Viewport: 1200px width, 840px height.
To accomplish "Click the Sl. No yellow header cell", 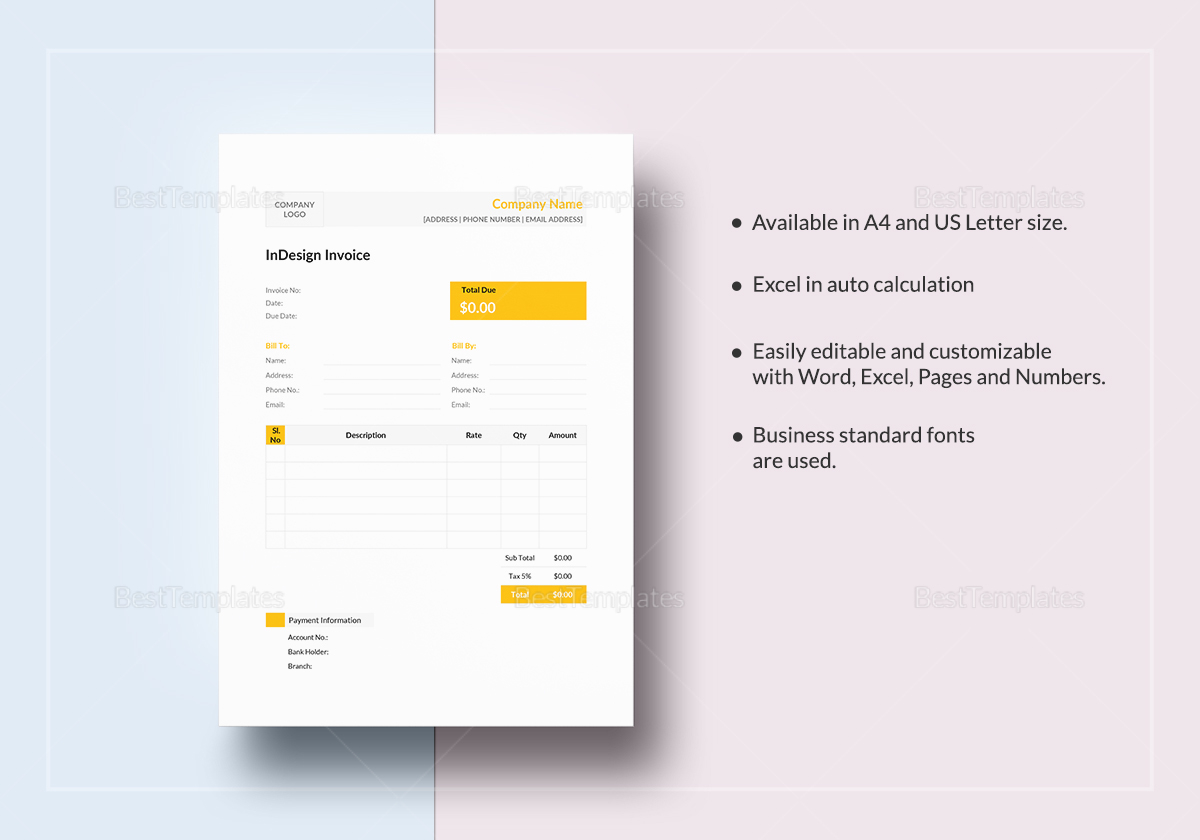I will coord(275,434).
